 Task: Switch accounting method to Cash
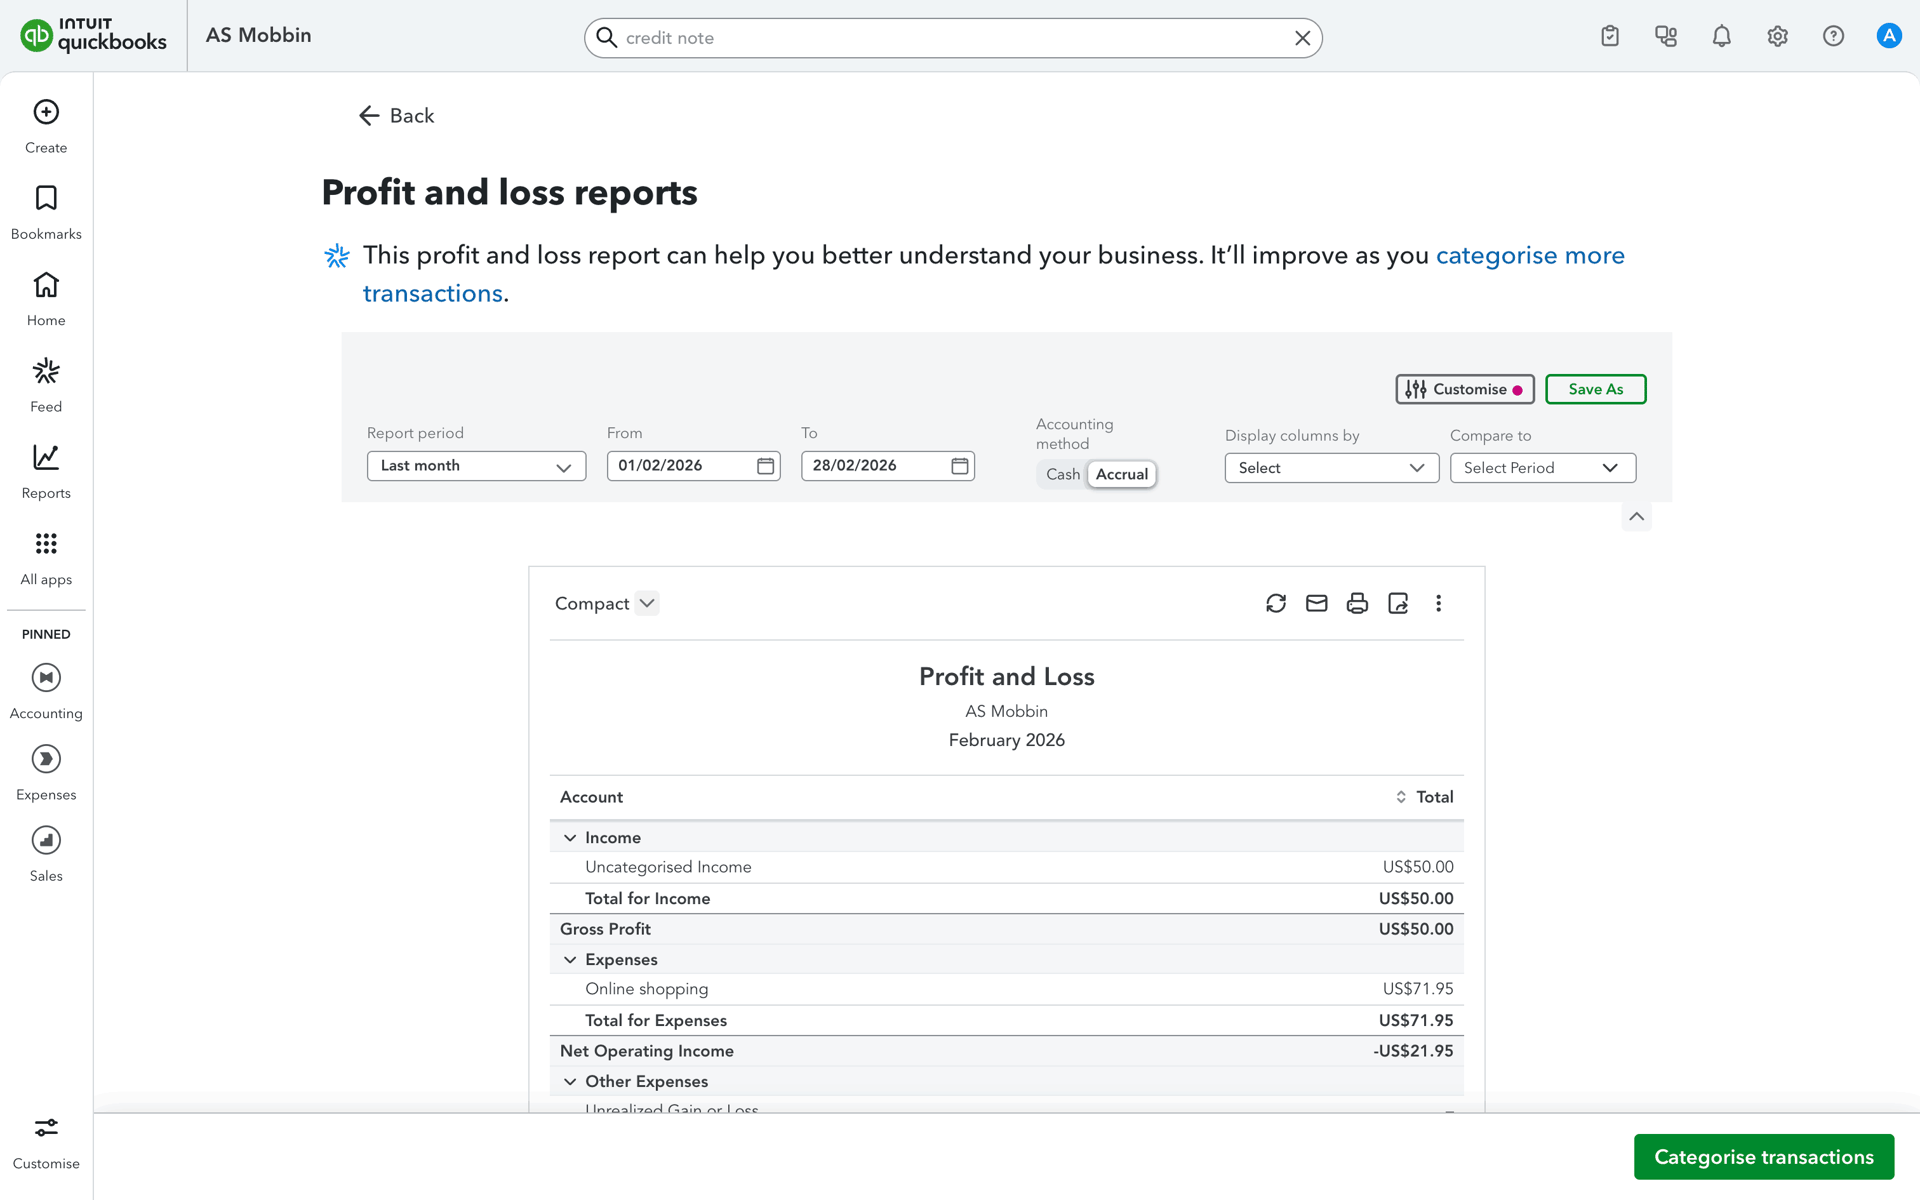click(x=1063, y=474)
